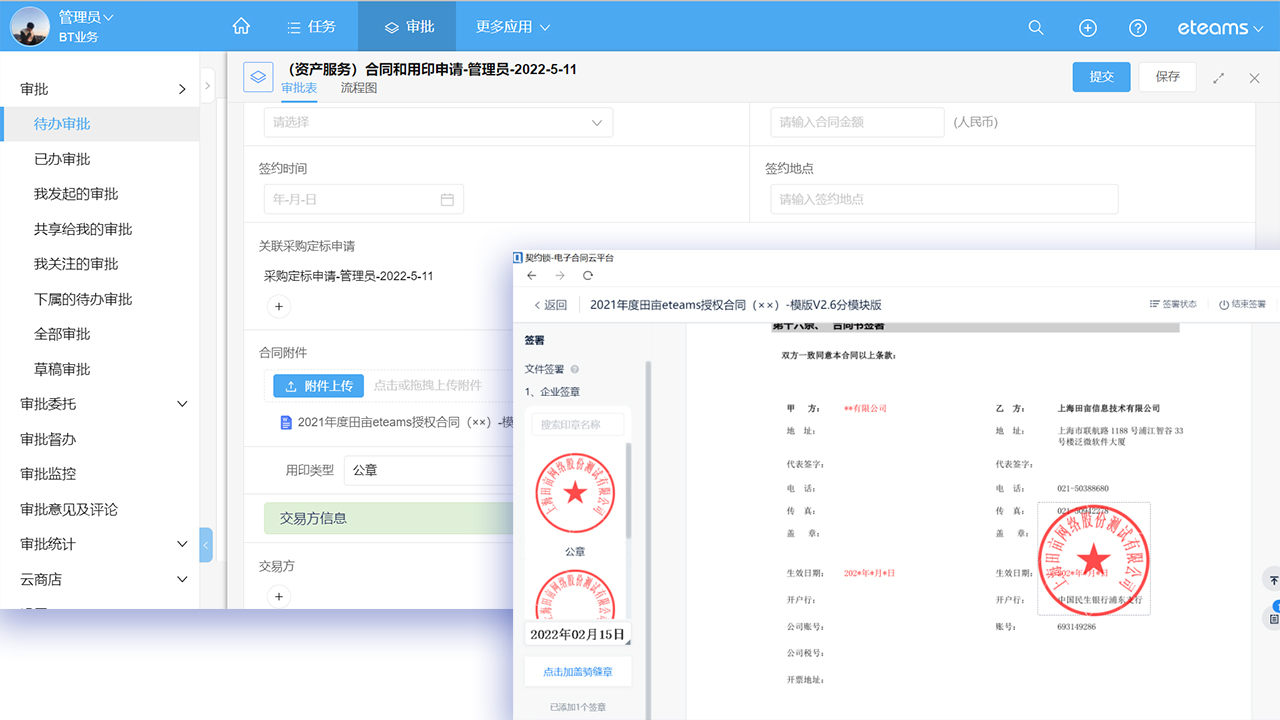Open the home icon in top bar

point(240,27)
